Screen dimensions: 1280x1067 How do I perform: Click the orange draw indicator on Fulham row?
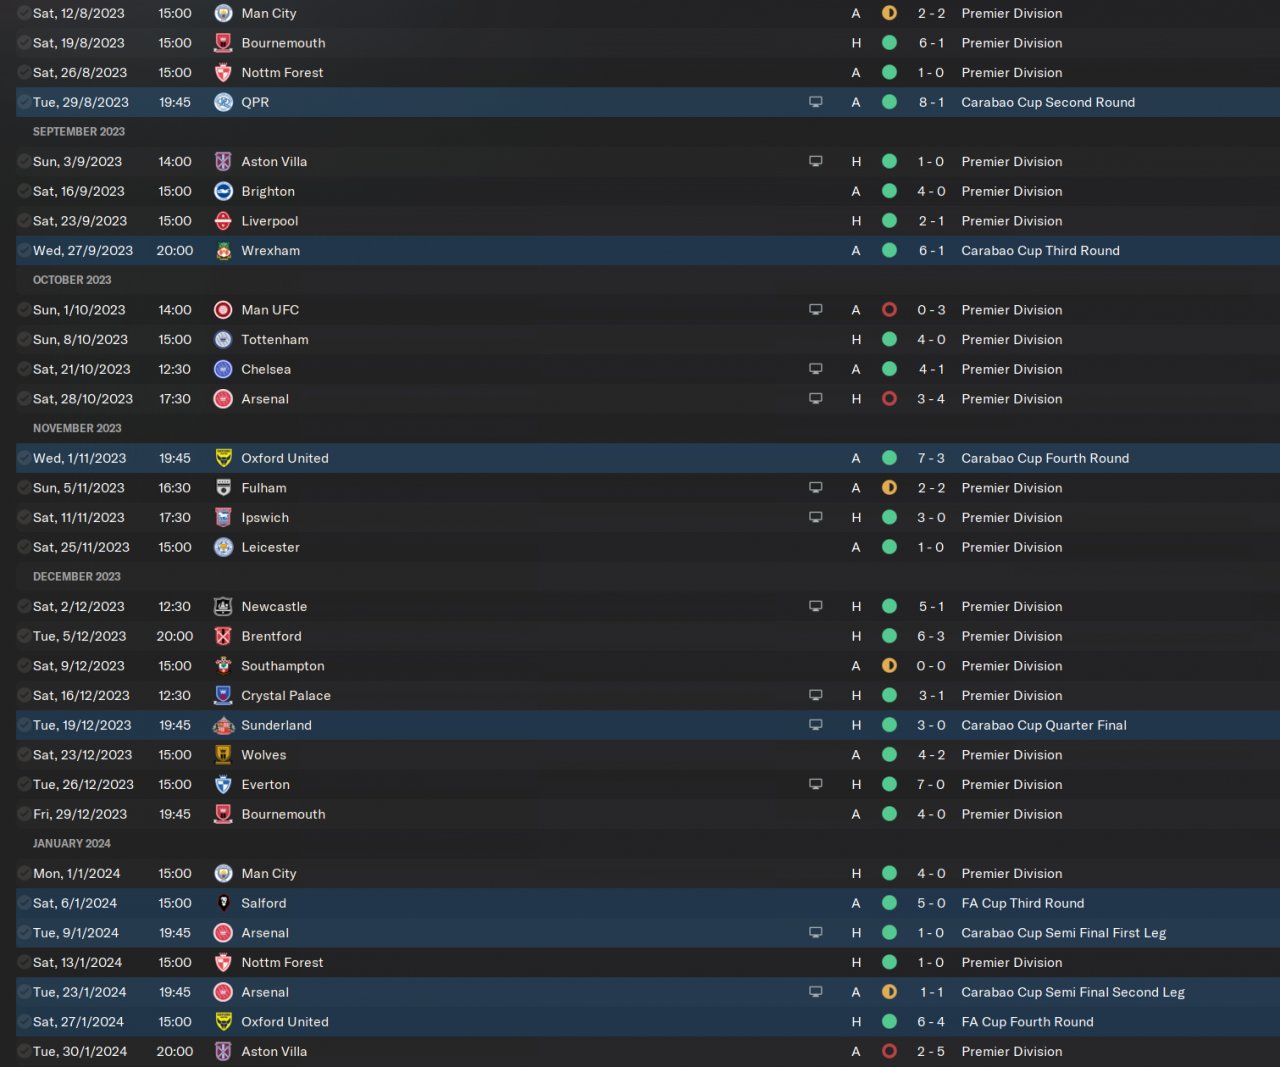click(x=889, y=488)
